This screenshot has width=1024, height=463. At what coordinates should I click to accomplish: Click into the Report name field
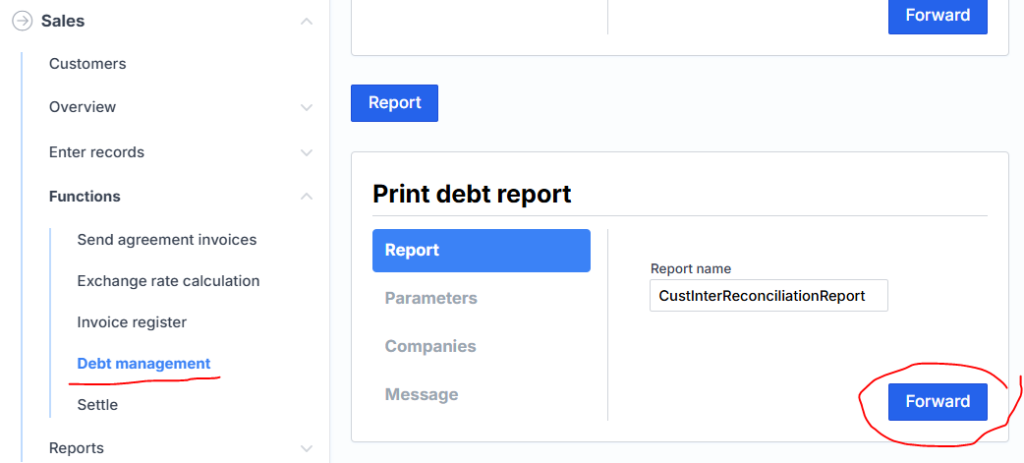(x=768, y=296)
